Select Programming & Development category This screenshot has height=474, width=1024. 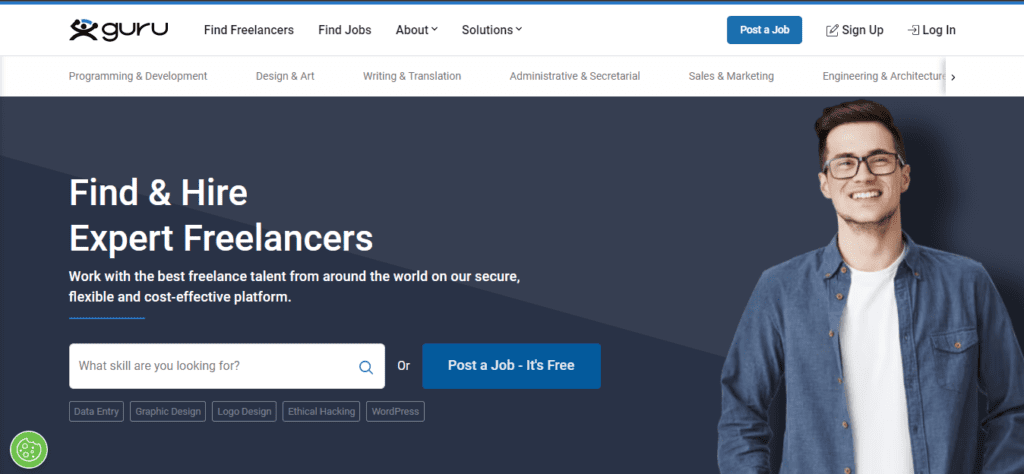tap(138, 76)
